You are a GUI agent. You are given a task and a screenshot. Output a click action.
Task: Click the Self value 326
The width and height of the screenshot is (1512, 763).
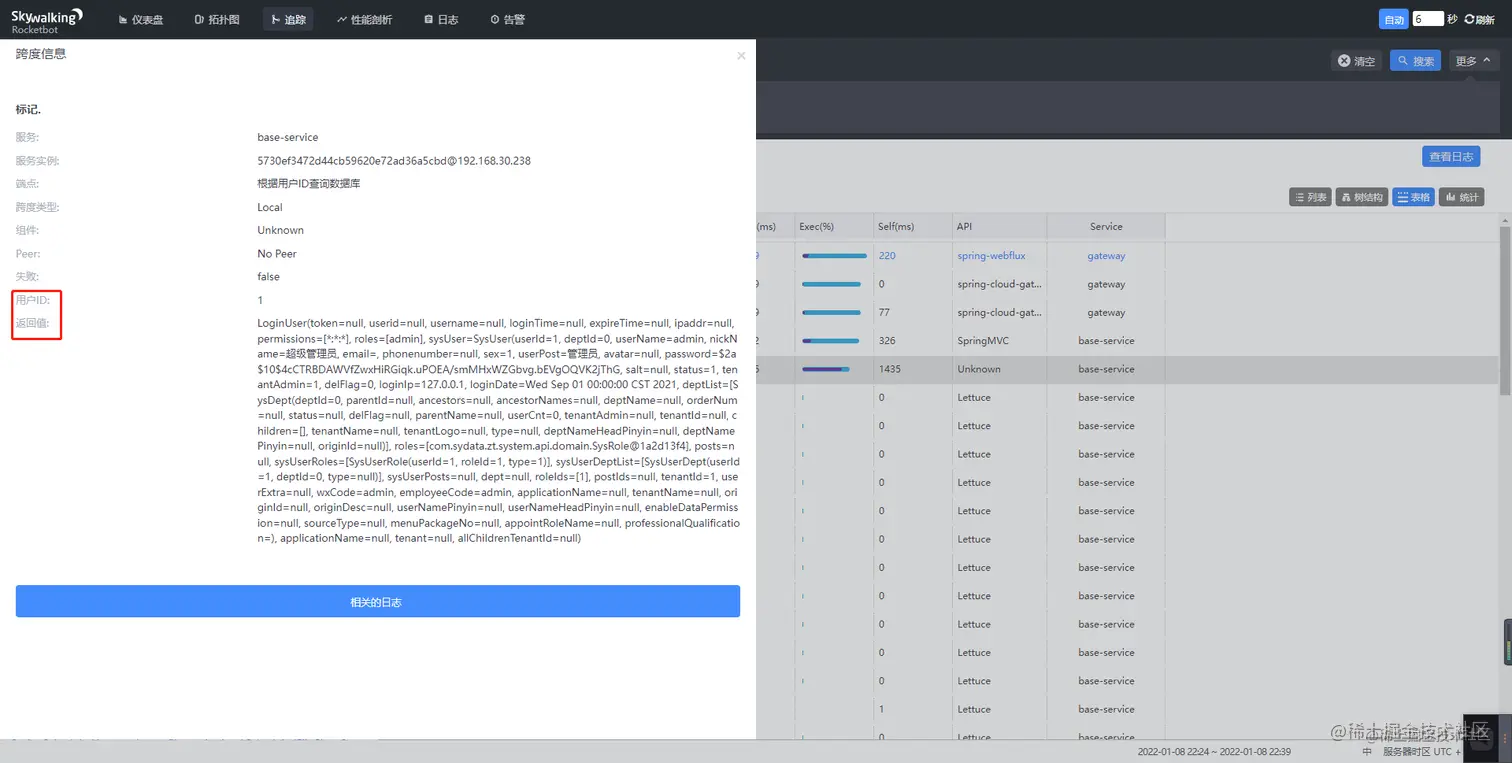887,341
